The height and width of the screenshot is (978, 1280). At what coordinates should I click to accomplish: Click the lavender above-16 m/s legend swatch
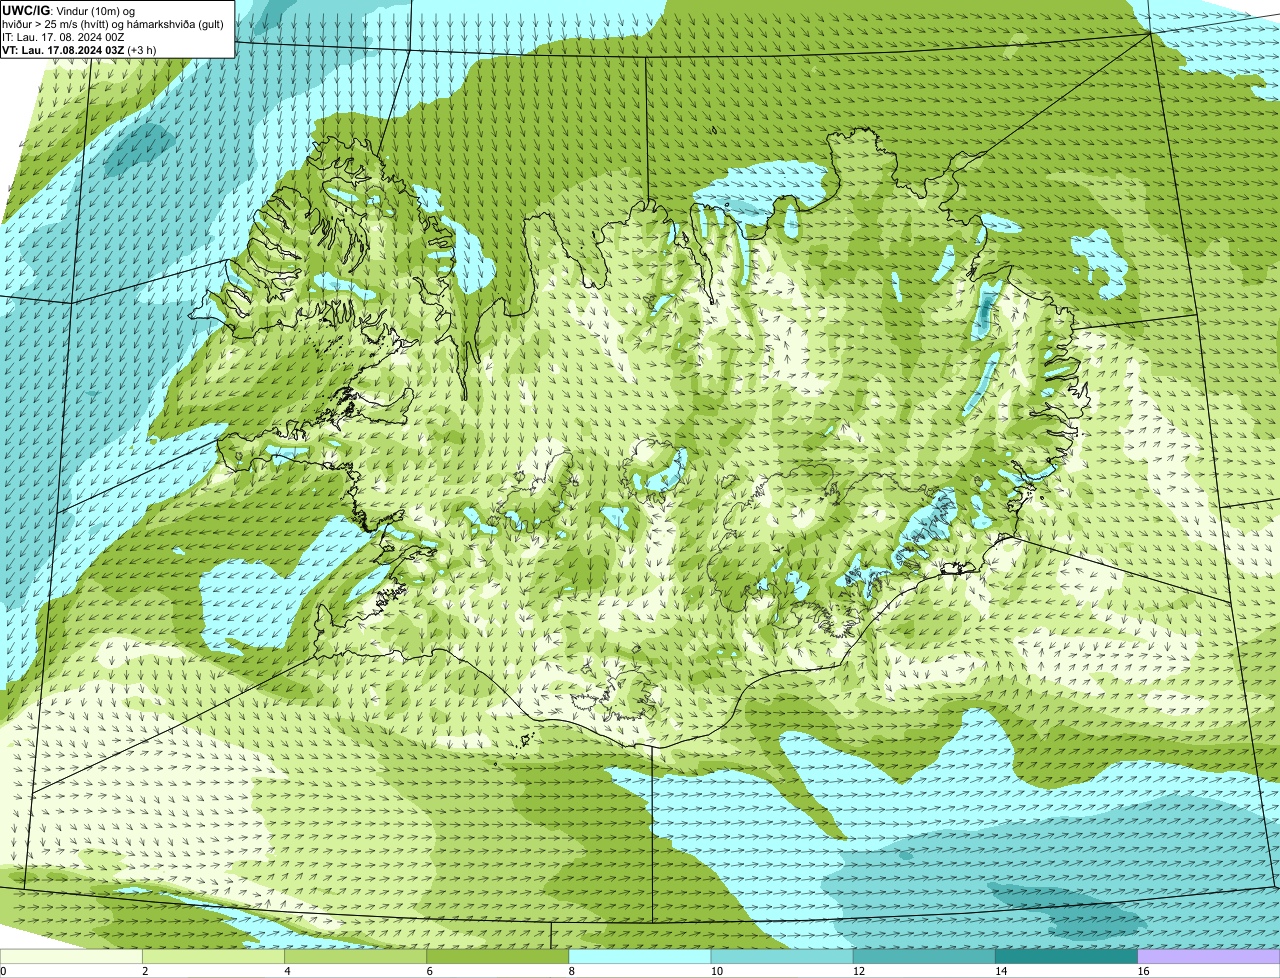pyautogui.click(x=1209, y=957)
